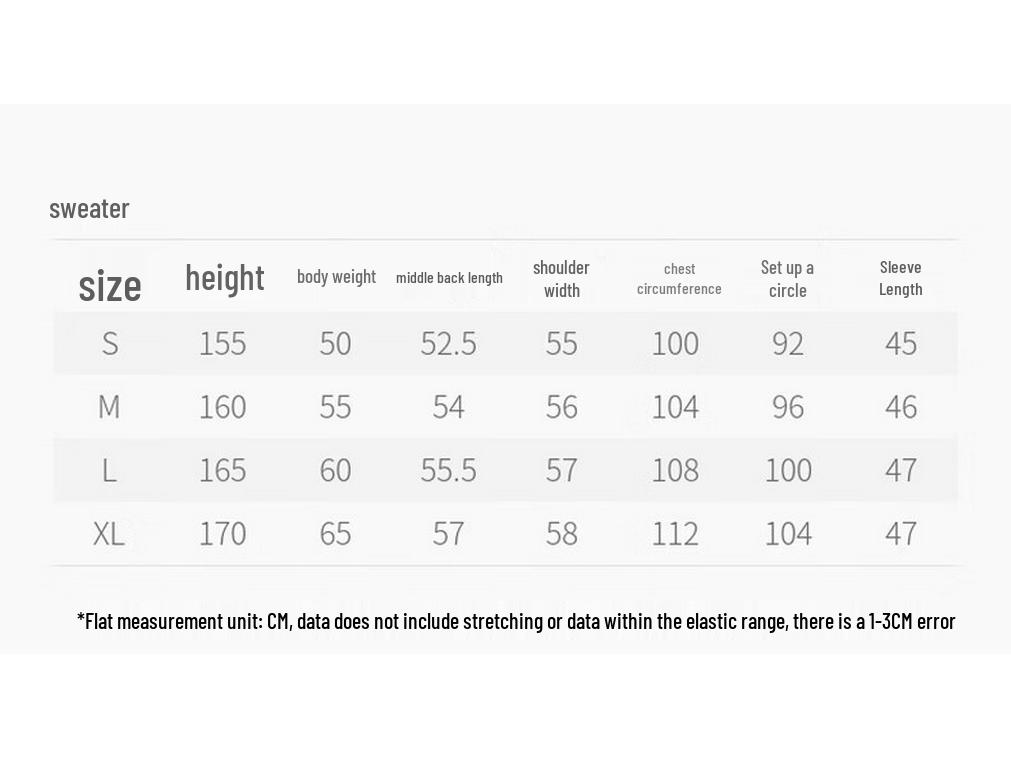Select the 'shoulder width' column header
Viewport: 1011px width, 759px height.
click(x=561, y=279)
